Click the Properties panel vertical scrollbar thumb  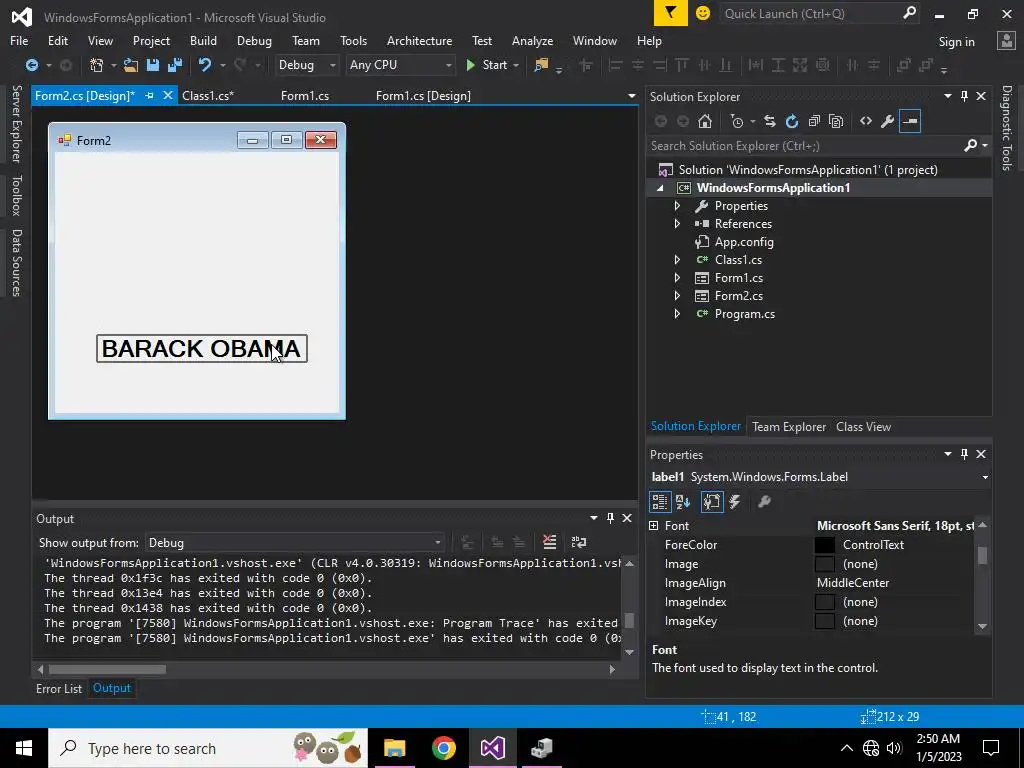point(982,555)
